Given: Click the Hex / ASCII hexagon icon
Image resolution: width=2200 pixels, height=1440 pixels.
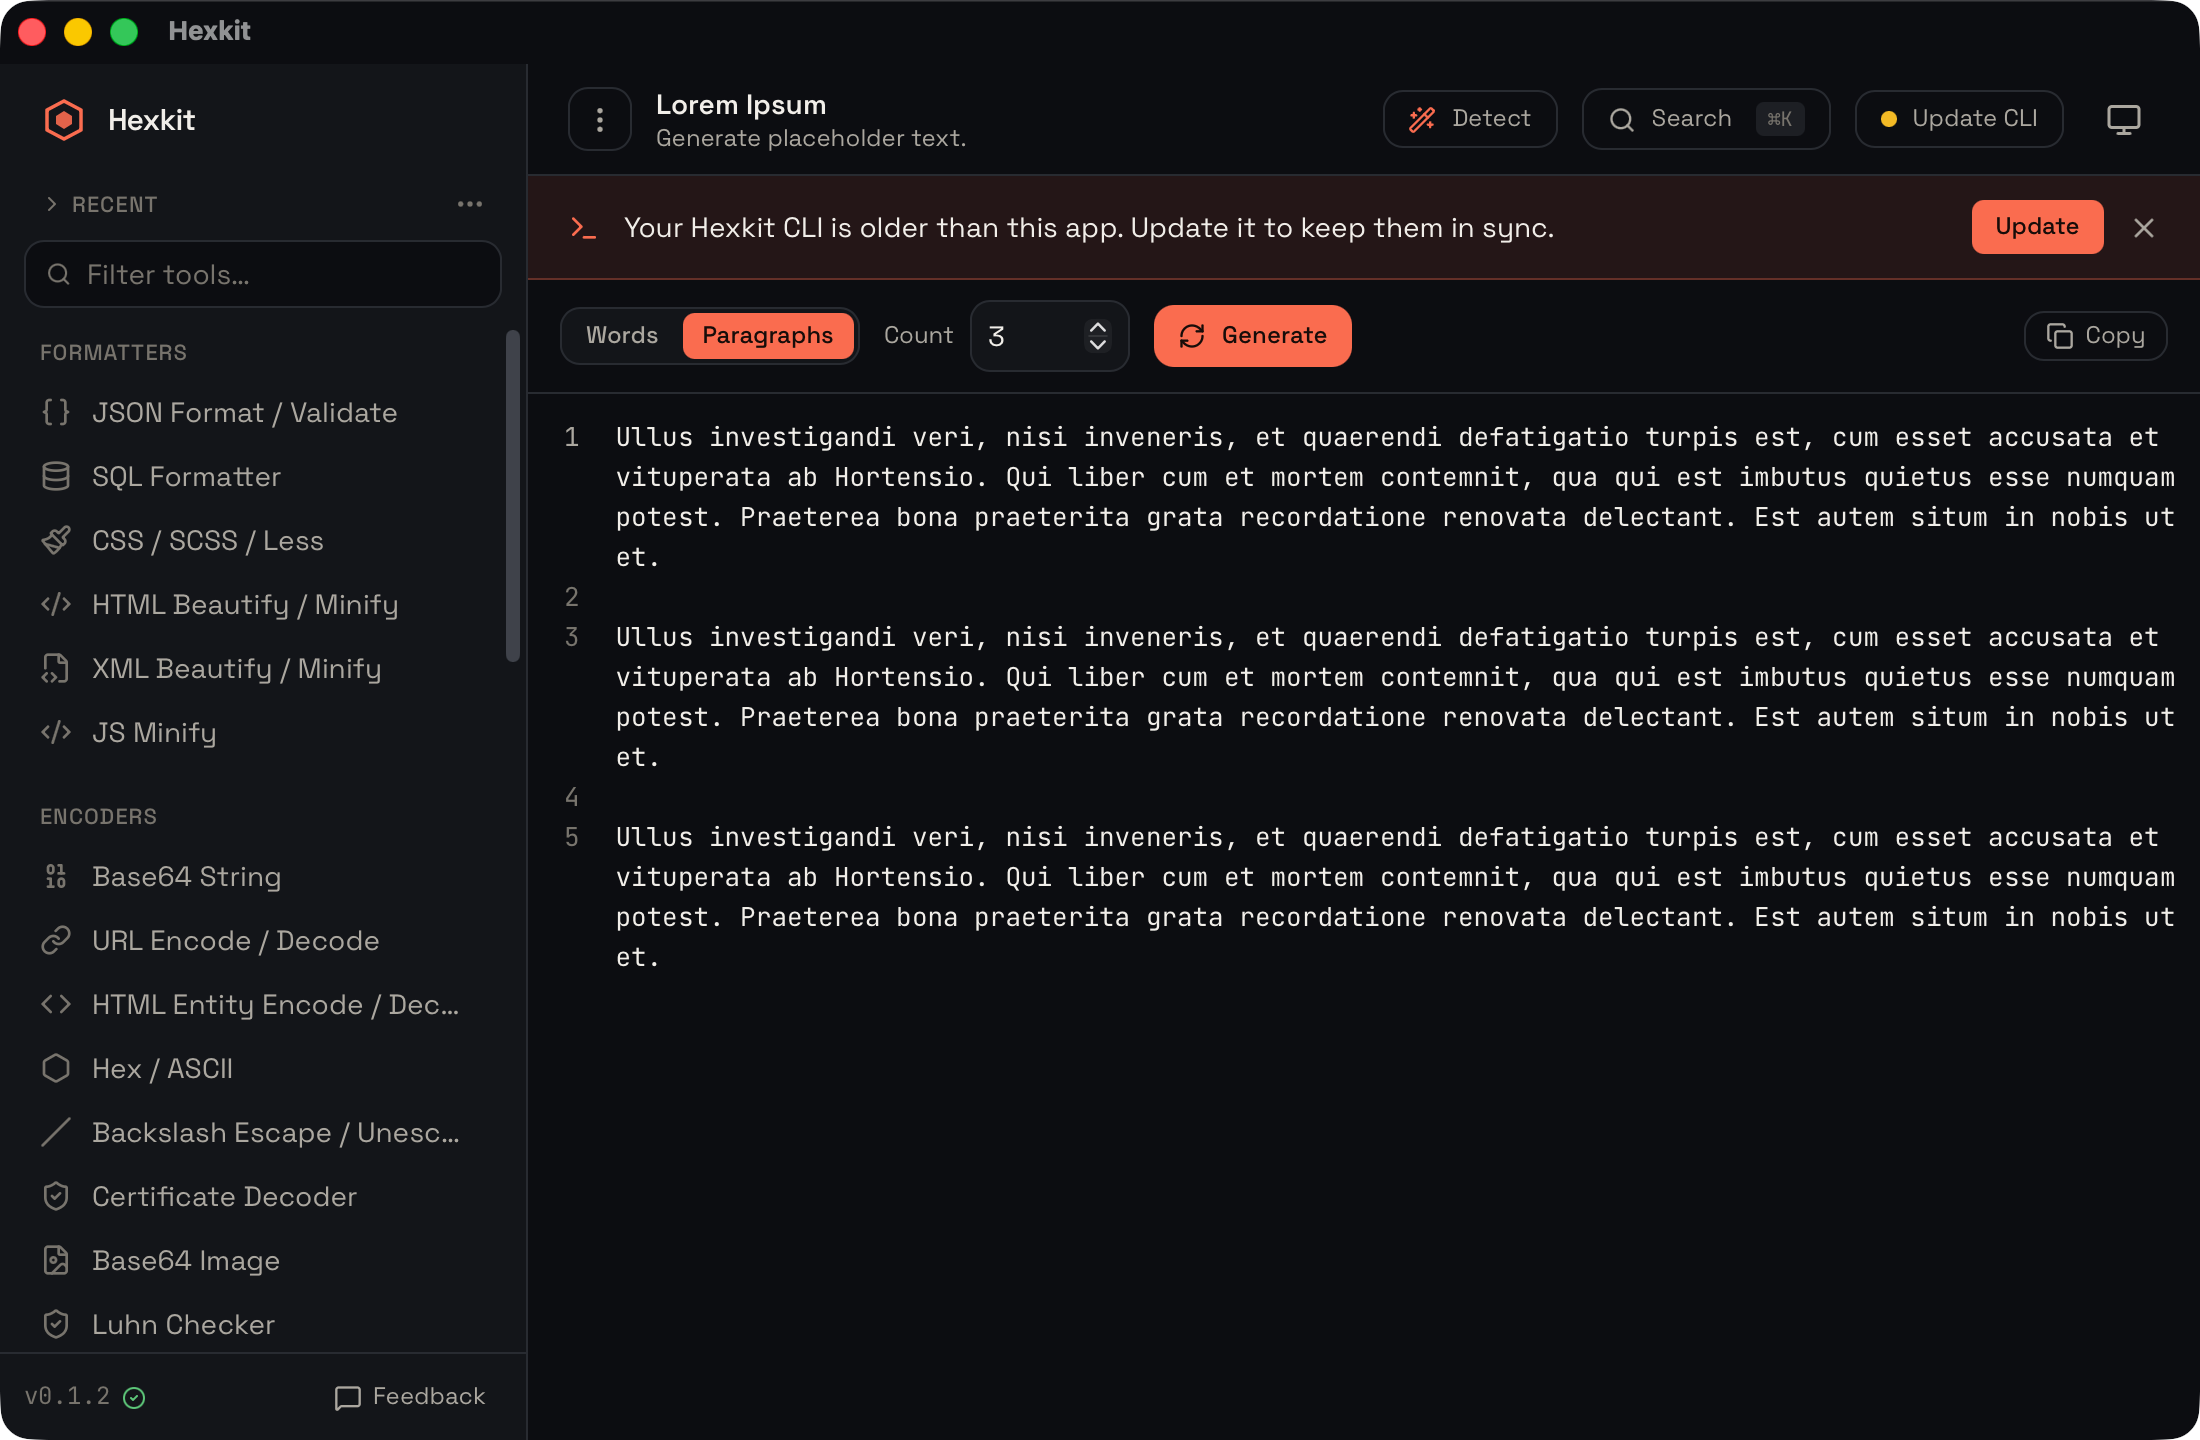Looking at the screenshot, I should (56, 1068).
